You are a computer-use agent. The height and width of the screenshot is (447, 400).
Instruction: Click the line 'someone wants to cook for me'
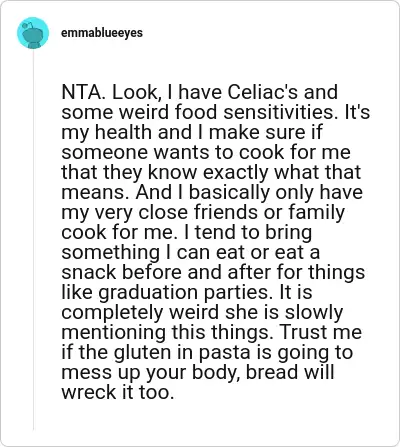coord(206,152)
